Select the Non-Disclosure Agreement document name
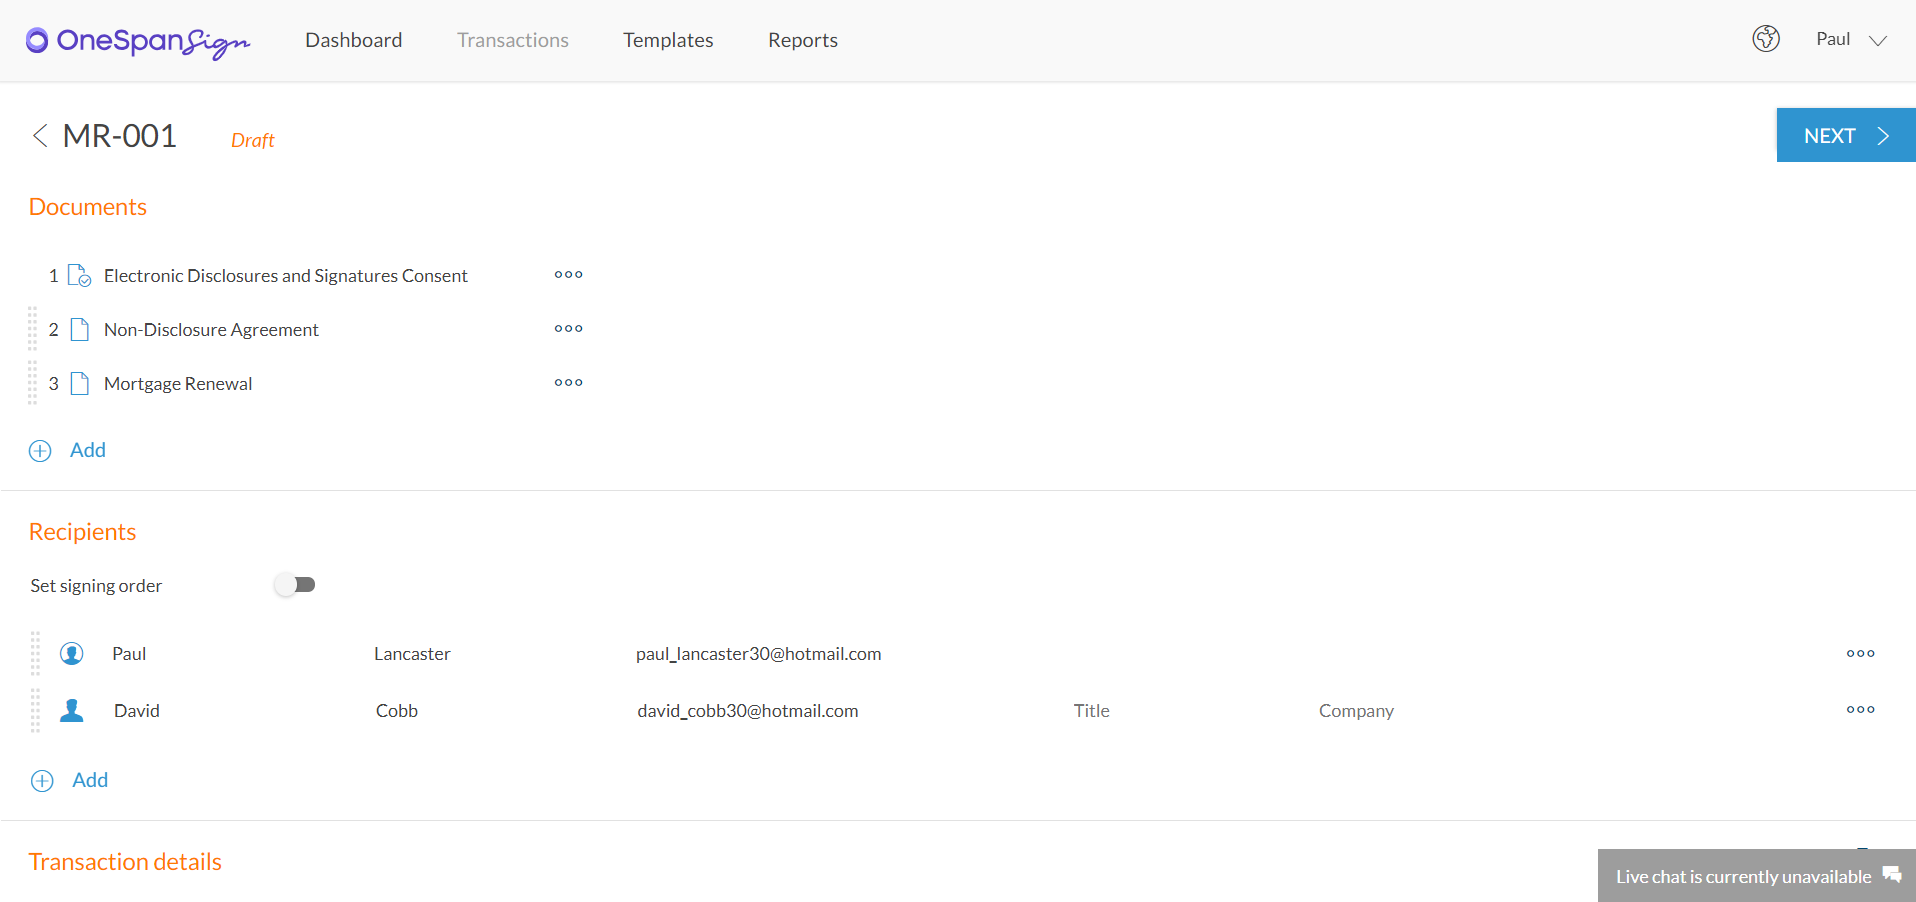1916x902 pixels. point(211,330)
